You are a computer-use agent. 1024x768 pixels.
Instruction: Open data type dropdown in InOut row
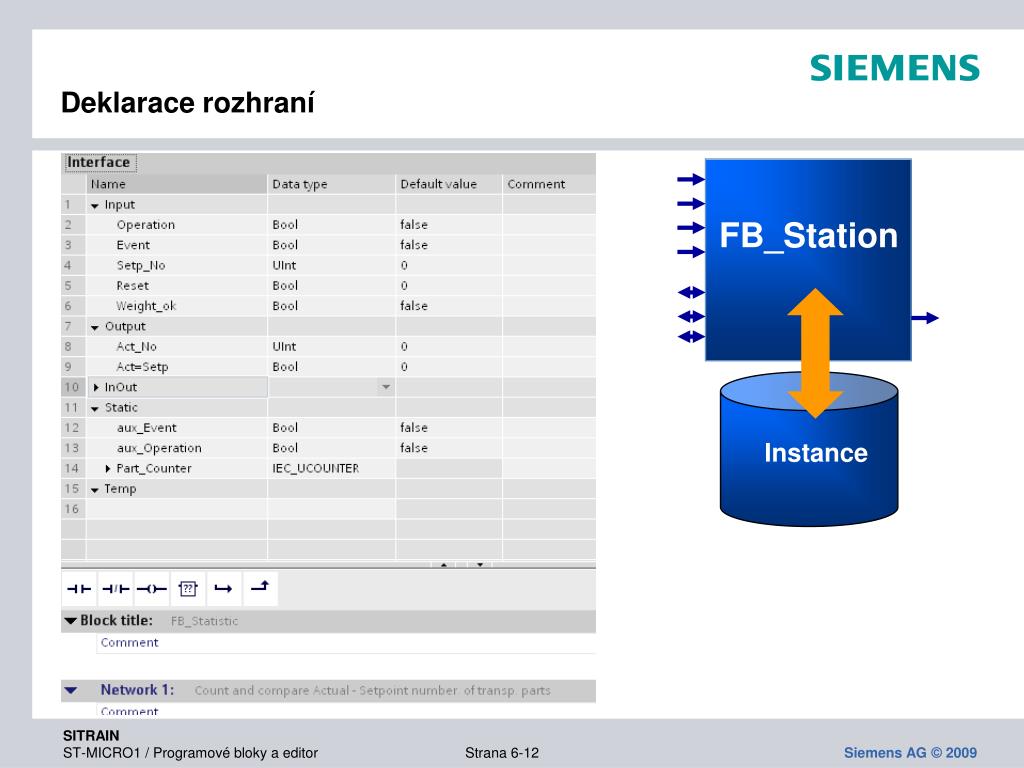click(x=386, y=387)
